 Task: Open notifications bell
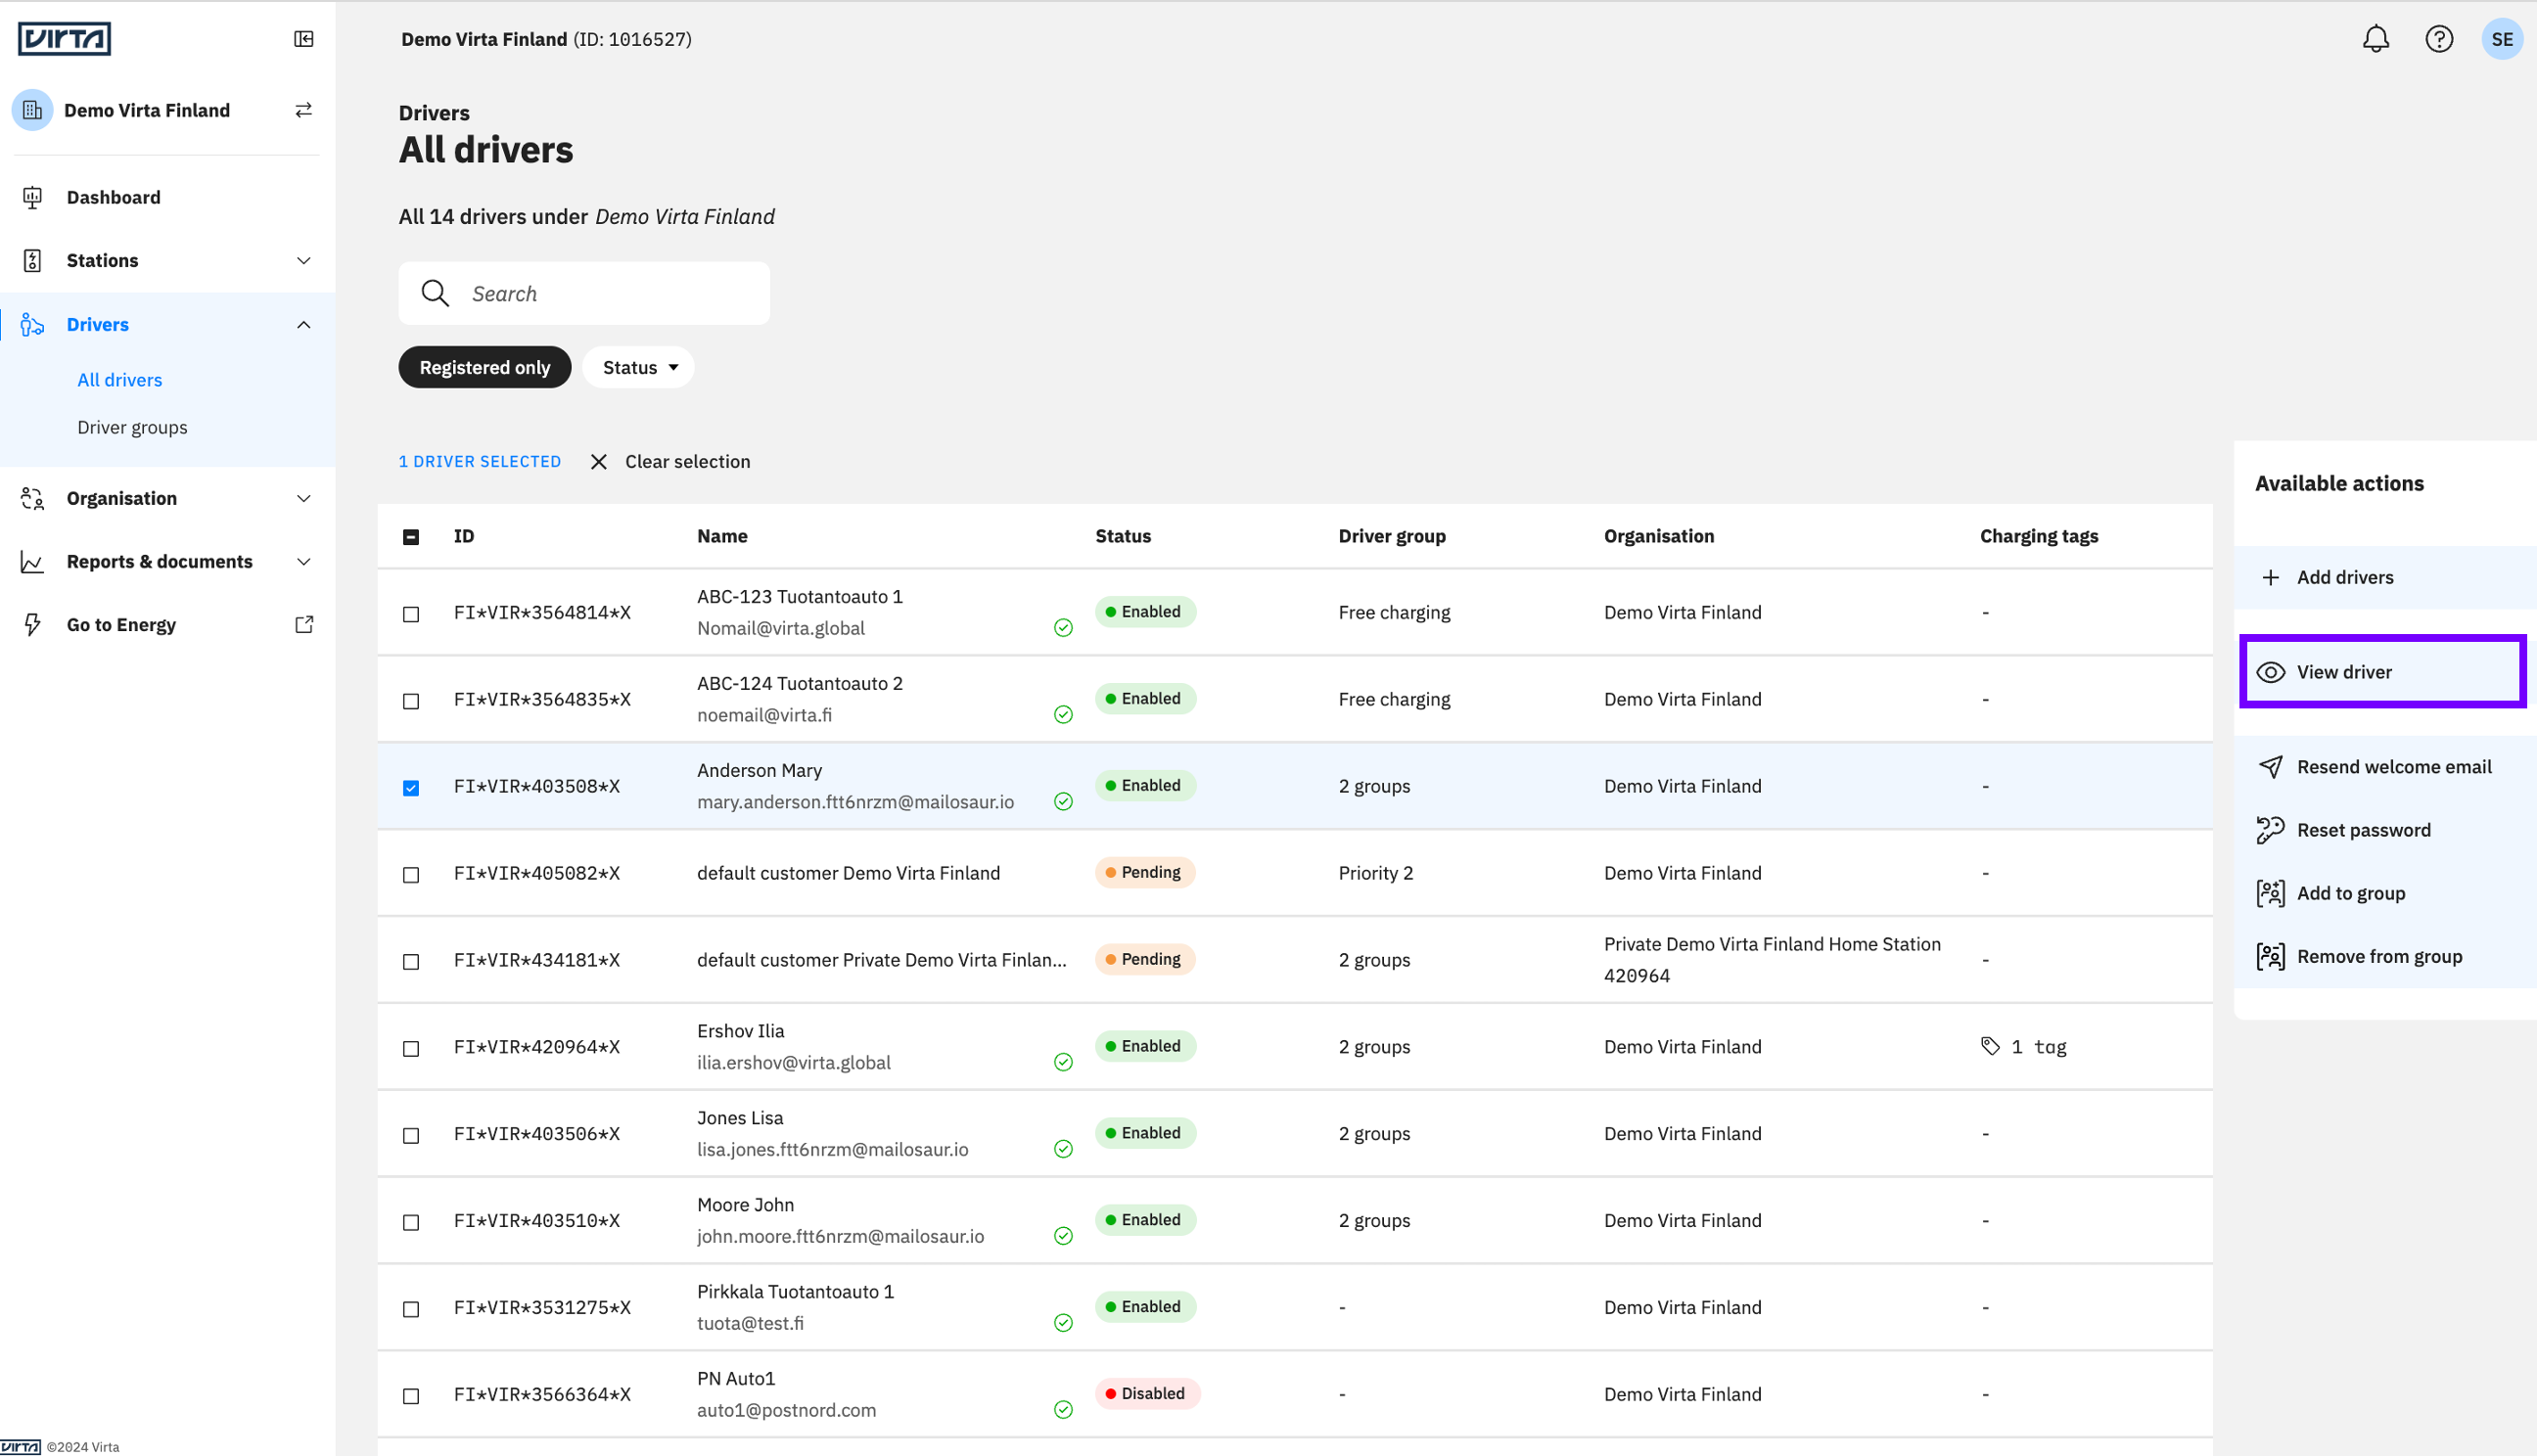pos(2375,39)
